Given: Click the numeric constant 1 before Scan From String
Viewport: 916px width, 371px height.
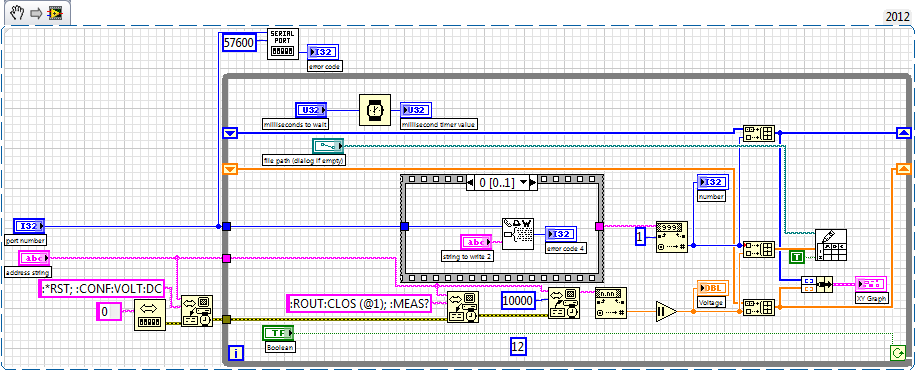Looking at the screenshot, I should 640,237.
